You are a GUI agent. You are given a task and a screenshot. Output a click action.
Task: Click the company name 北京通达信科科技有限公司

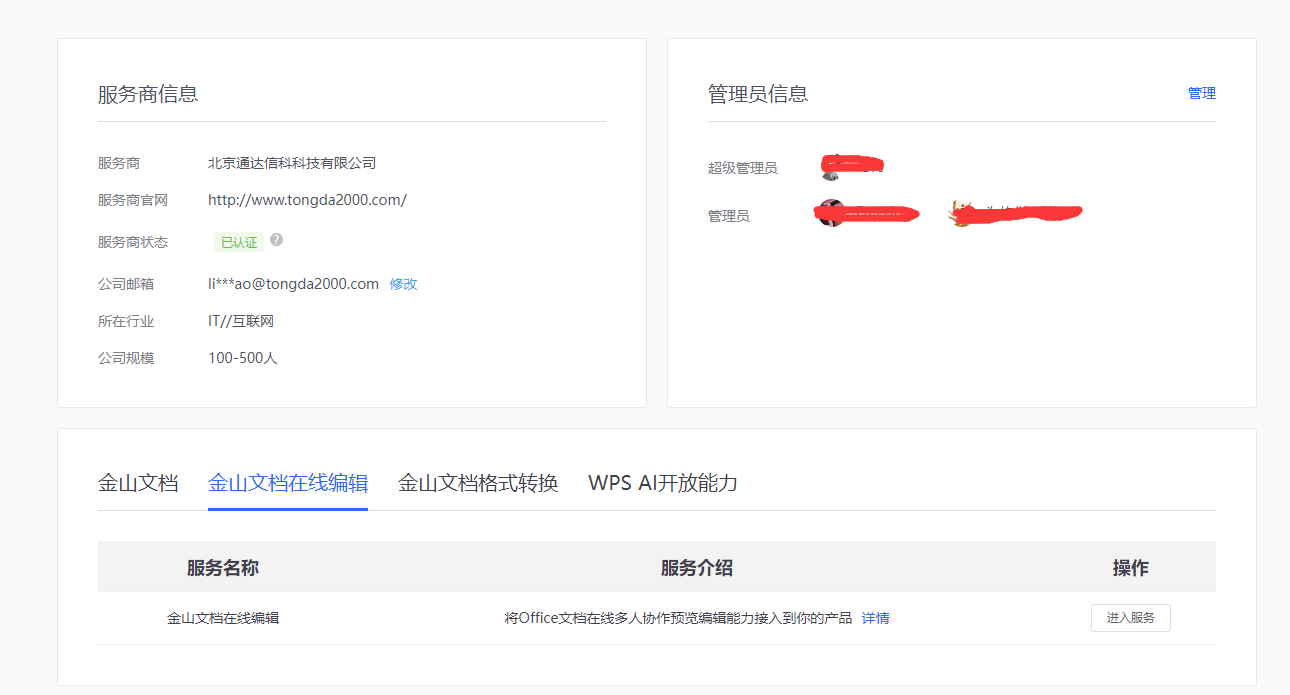pyautogui.click(x=292, y=163)
